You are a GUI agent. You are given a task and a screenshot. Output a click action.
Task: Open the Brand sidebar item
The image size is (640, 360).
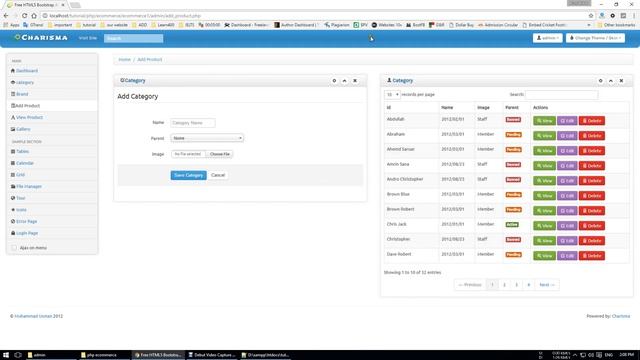click(22, 94)
